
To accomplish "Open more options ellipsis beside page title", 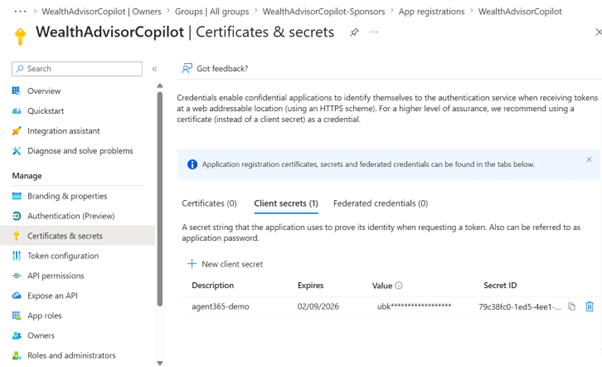I will 374,32.
